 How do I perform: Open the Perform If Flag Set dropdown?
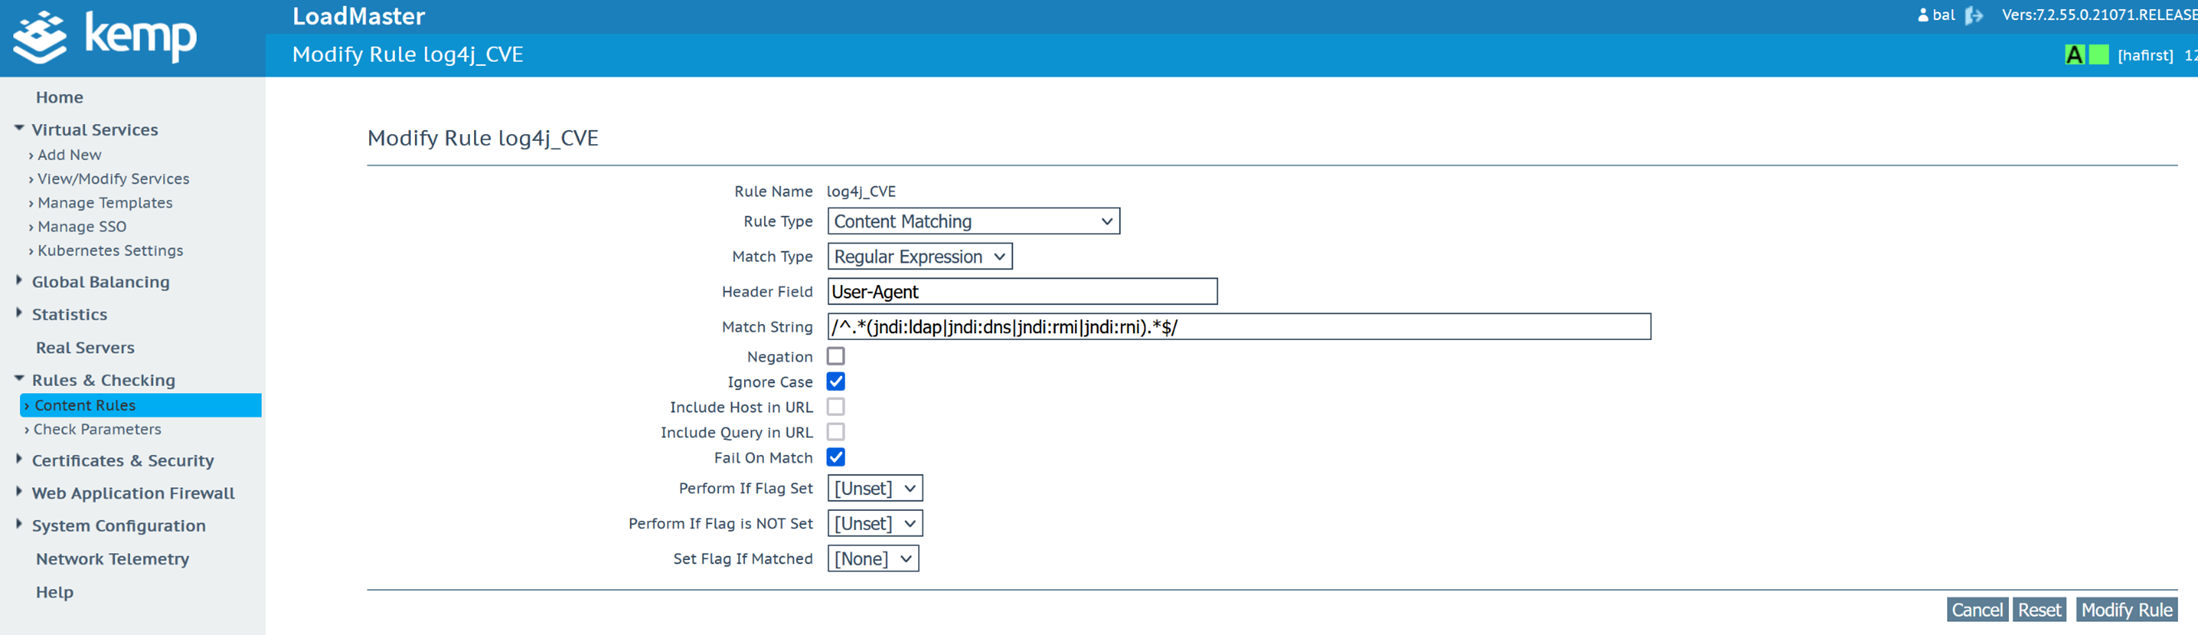[x=874, y=488]
